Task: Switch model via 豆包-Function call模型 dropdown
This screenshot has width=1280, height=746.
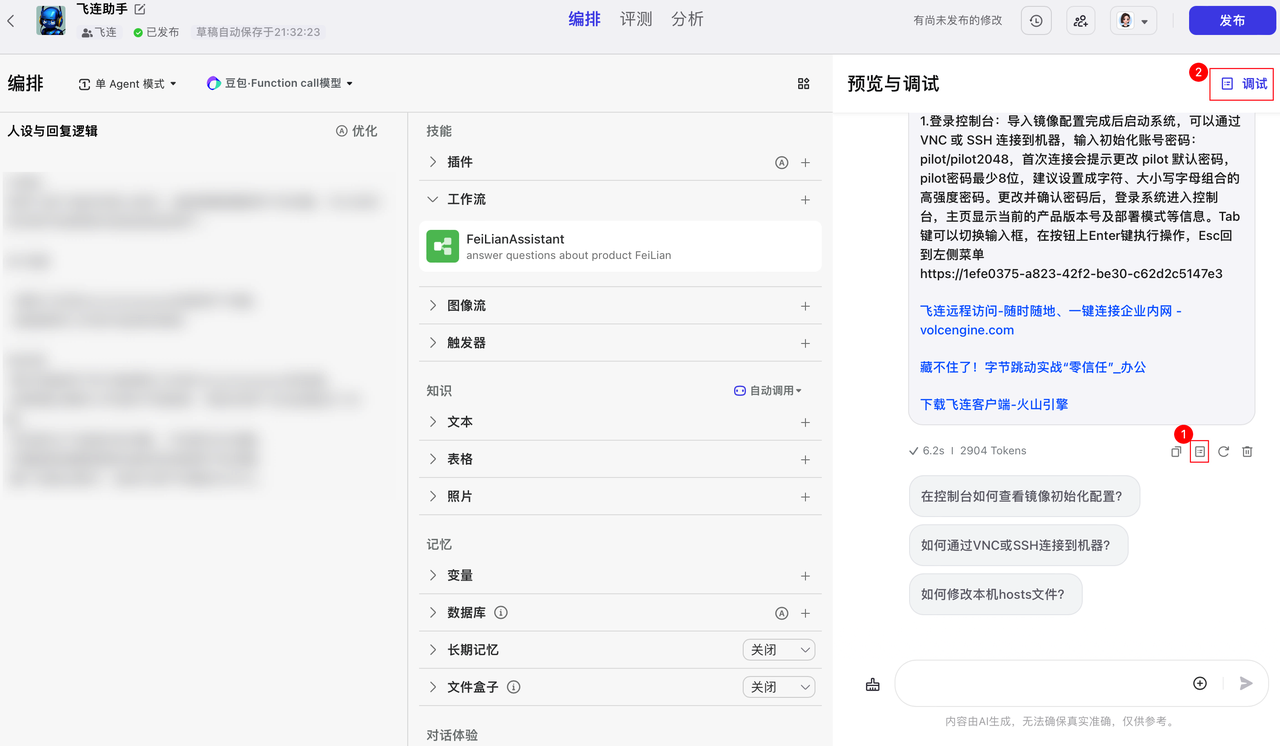Action: (277, 83)
